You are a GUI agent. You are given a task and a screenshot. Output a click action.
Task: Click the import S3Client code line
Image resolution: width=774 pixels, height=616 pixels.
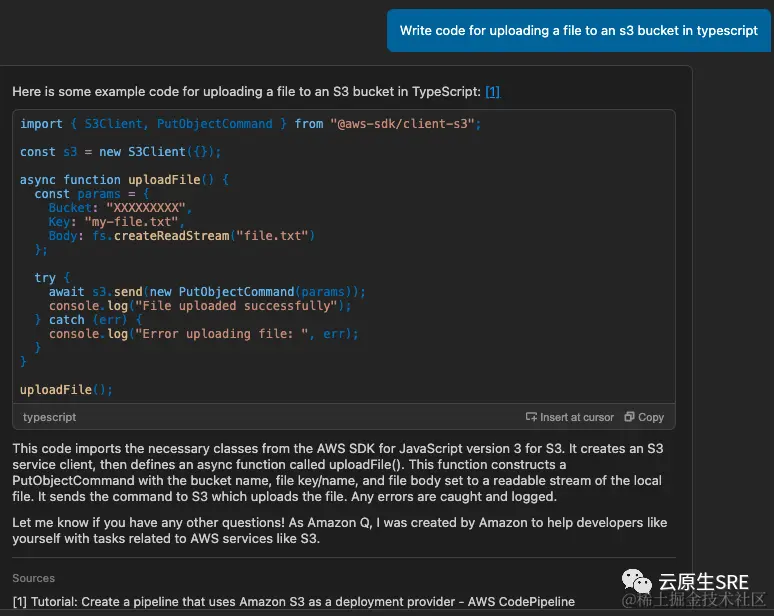pyautogui.click(x=250, y=124)
